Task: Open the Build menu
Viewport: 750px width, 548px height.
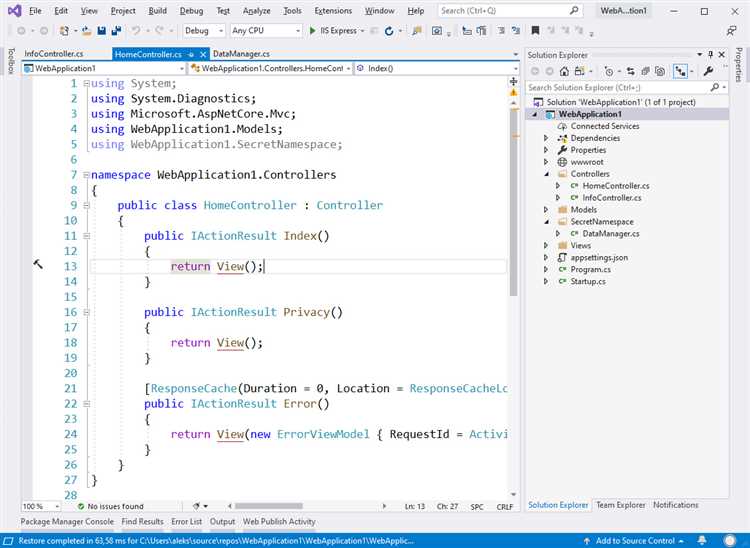Action: (x=157, y=11)
